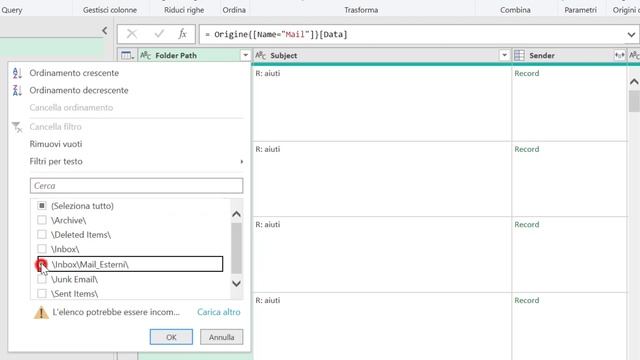640x360 pixels.
Task: Check the \Archive\ folder checkbox
Action: (x=42, y=220)
